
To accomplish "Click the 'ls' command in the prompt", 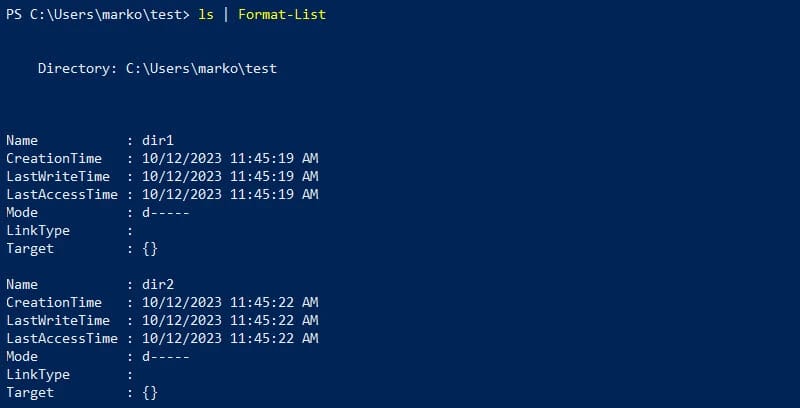I will click(207, 15).
